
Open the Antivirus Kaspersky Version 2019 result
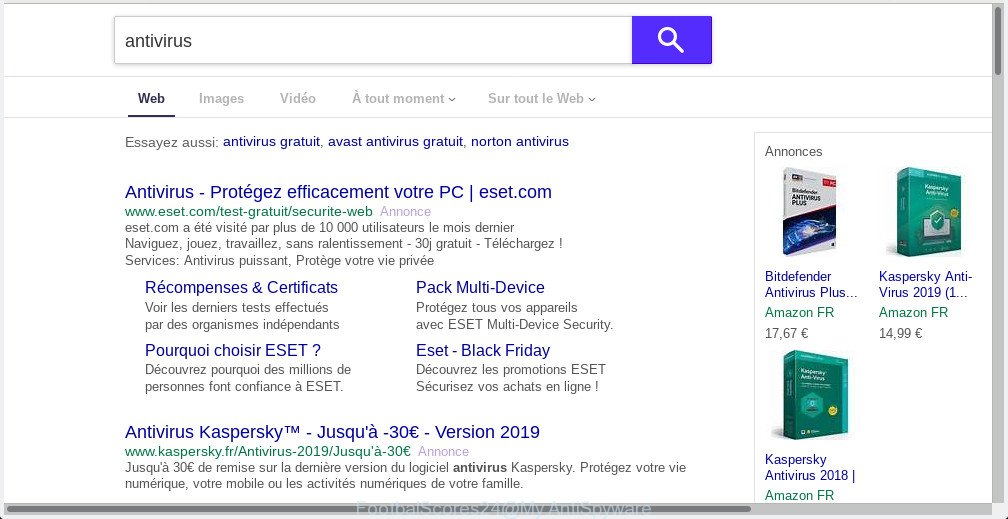tap(332, 432)
